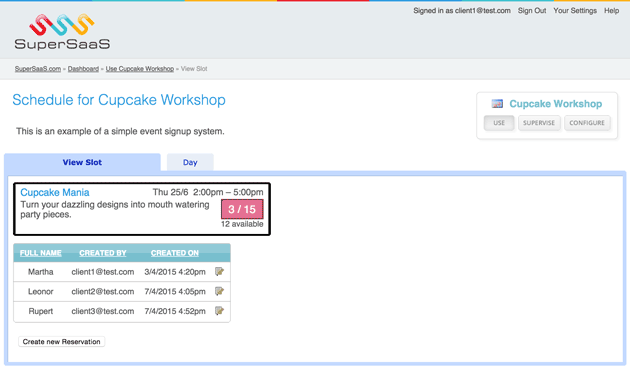Edit Martha's reservation via pencil icon

click(x=219, y=272)
